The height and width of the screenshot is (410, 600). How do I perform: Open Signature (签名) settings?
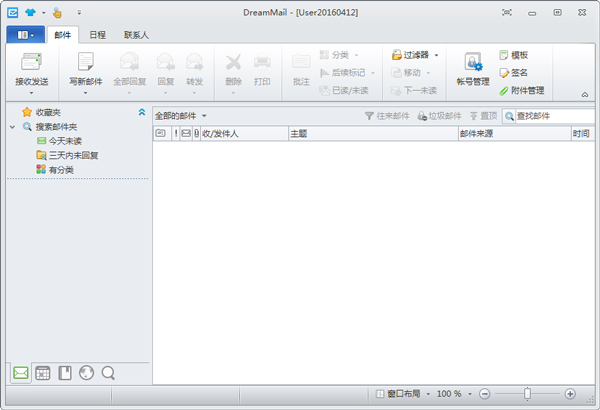pos(514,73)
